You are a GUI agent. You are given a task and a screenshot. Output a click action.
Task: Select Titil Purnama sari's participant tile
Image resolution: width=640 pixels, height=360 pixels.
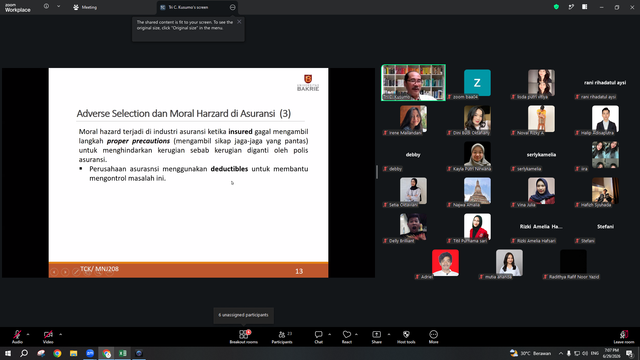pos(477,227)
